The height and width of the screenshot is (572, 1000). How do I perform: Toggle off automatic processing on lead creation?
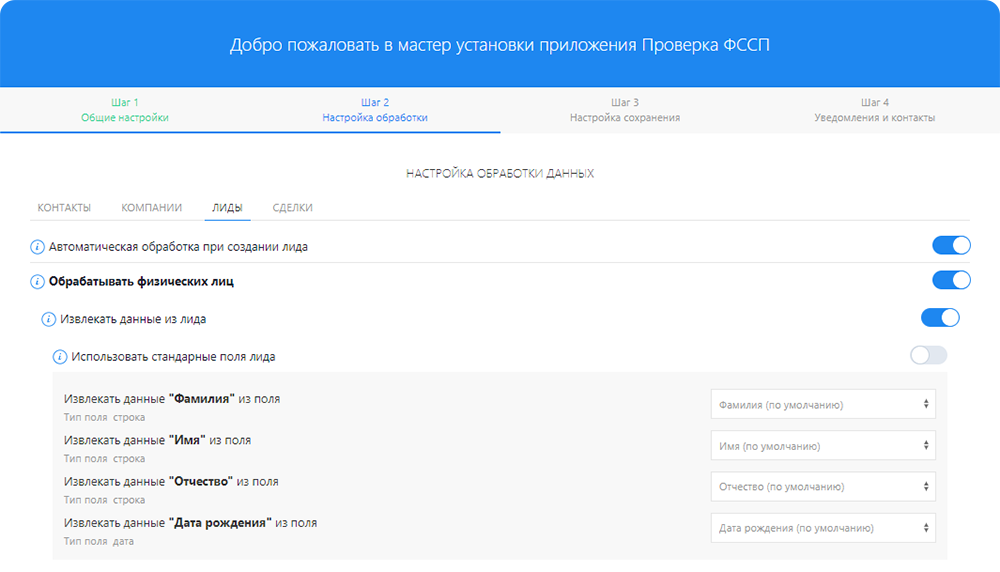pyautogui.click(x=950, y=246)
